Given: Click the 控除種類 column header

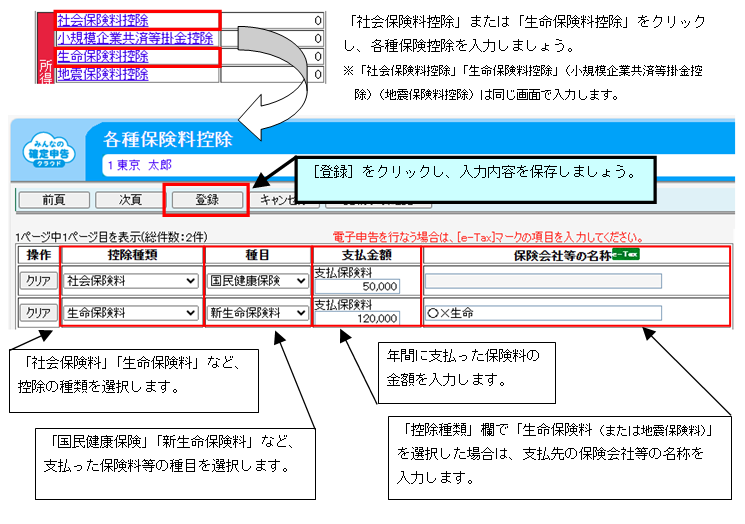Looking at the screenshot, I should (133, 255).
